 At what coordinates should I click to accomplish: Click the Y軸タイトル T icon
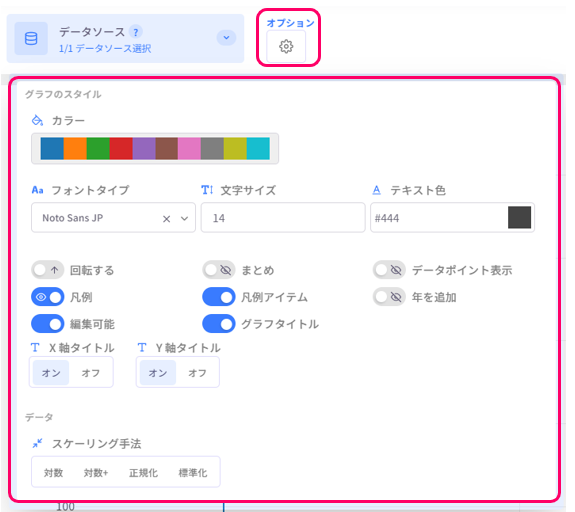pos(142,347)
